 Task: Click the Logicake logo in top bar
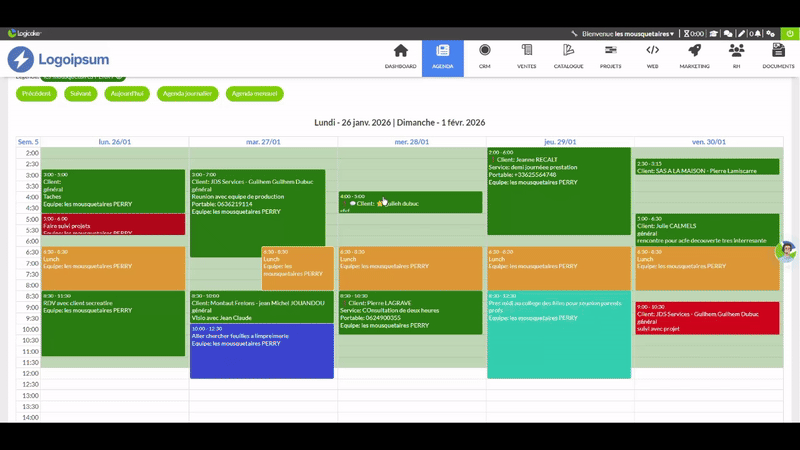click(24, 33)
